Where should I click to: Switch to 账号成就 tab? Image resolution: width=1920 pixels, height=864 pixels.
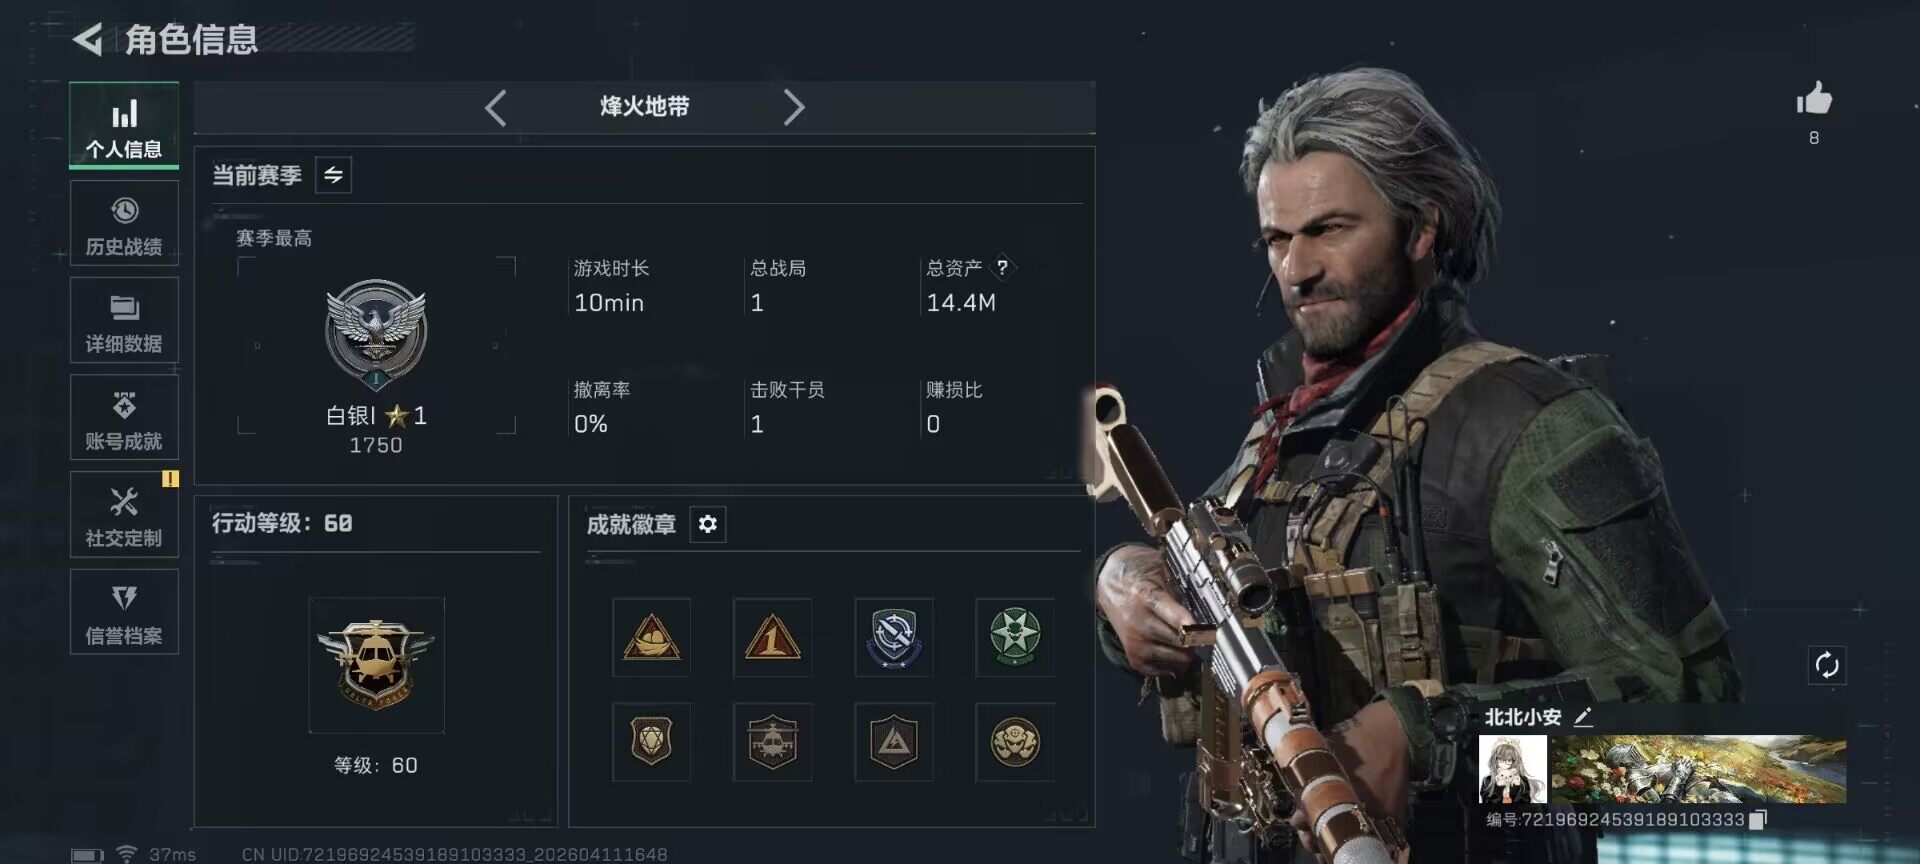pos(124,418)
